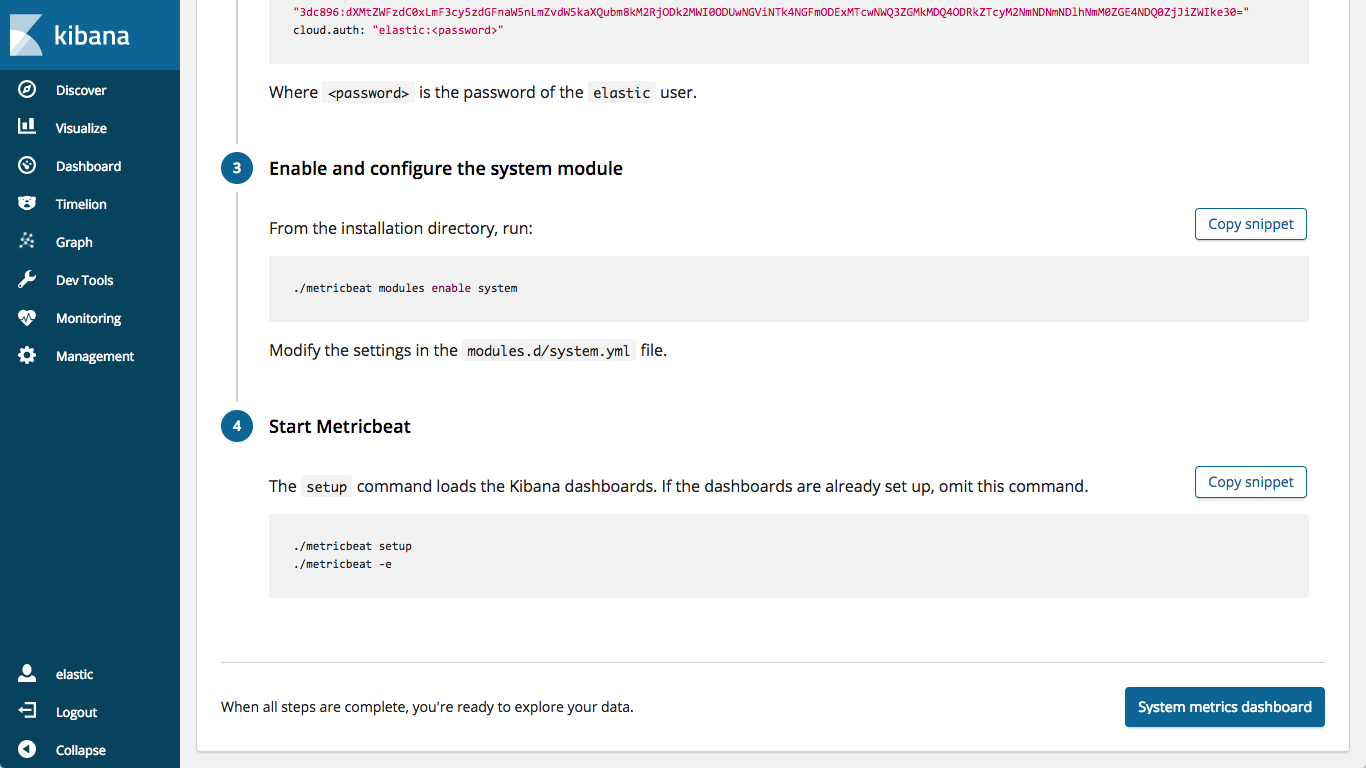This screenshot has height=768, width=1366.
Task: Click the modules.d/system.yml file name
Action: [x=549, y=351]
